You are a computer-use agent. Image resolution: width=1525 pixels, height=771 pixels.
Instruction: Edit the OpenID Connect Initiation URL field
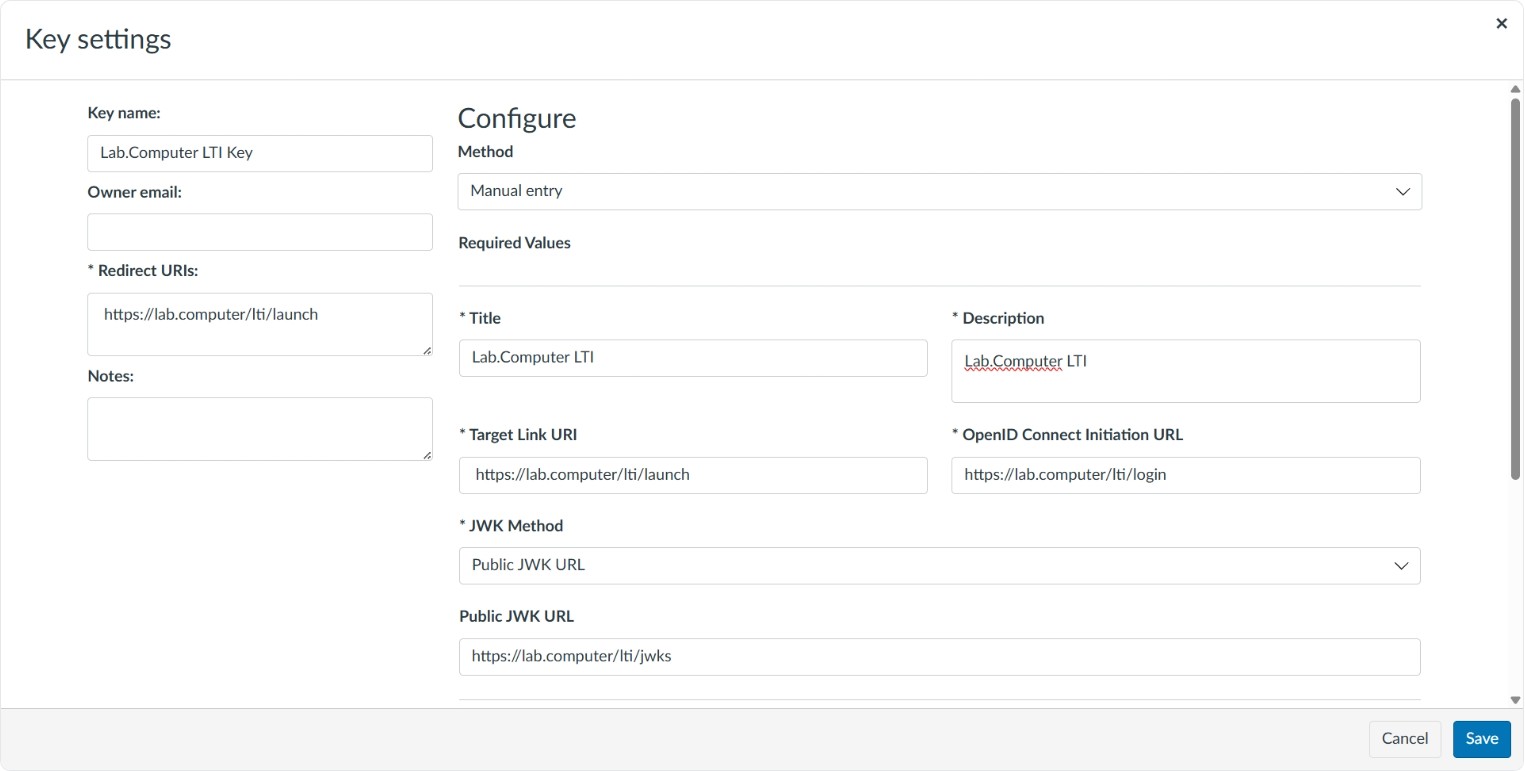click(1185, 475)
